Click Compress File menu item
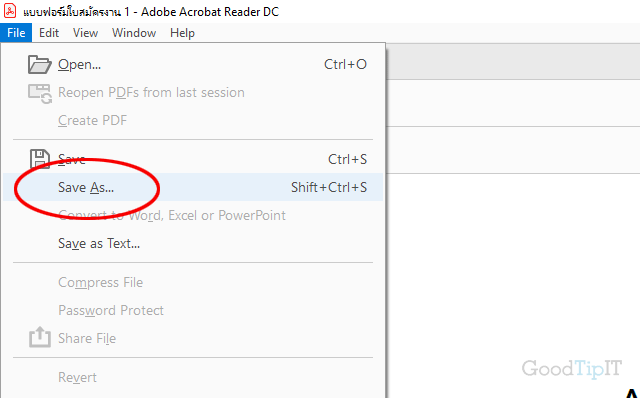 tap(193, 282)
